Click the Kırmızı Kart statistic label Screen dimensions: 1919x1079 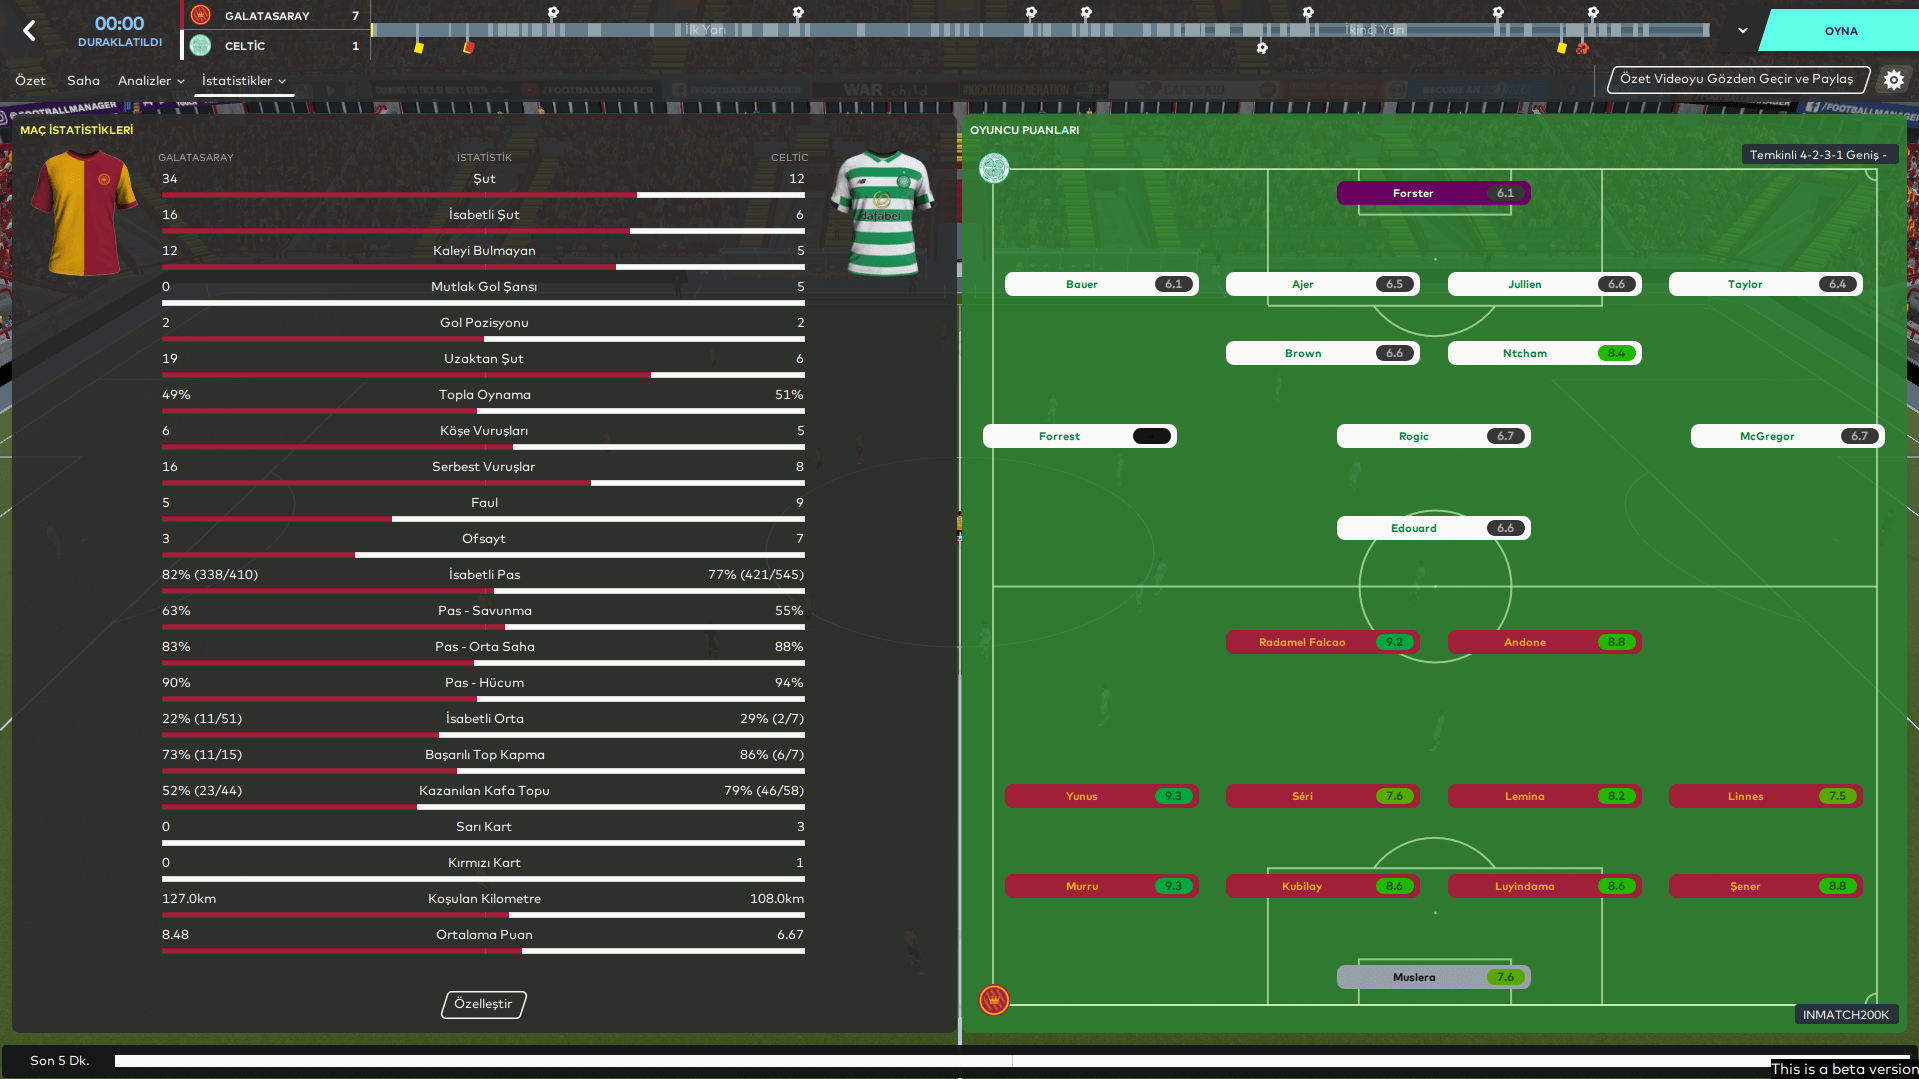pyautogui.click(x=484, y=863)
